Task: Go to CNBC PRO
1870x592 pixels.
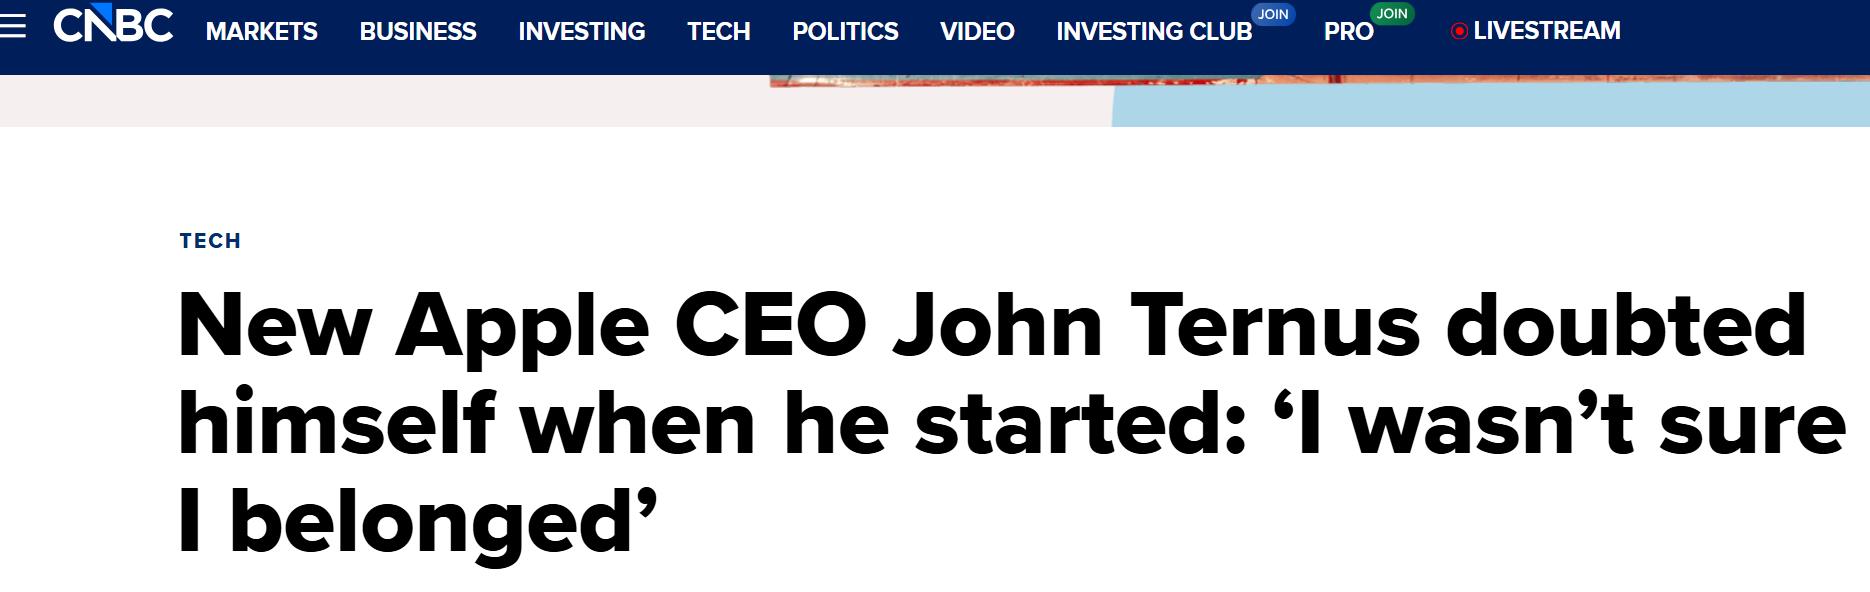Action: pos(1348,32)
